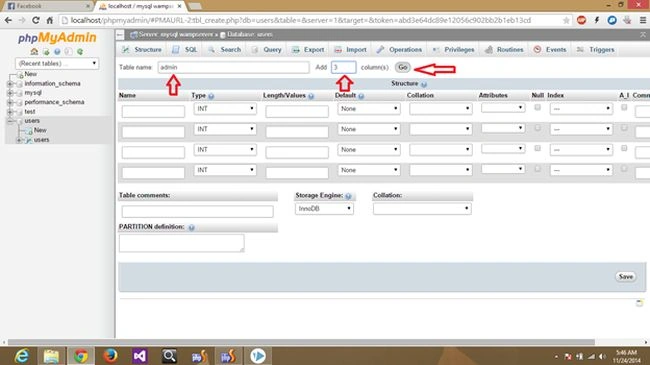Image resolution: width=650 pixels, height=365 pixels.
Task: Click help icon next to Type header
Action: pos(211,96)
